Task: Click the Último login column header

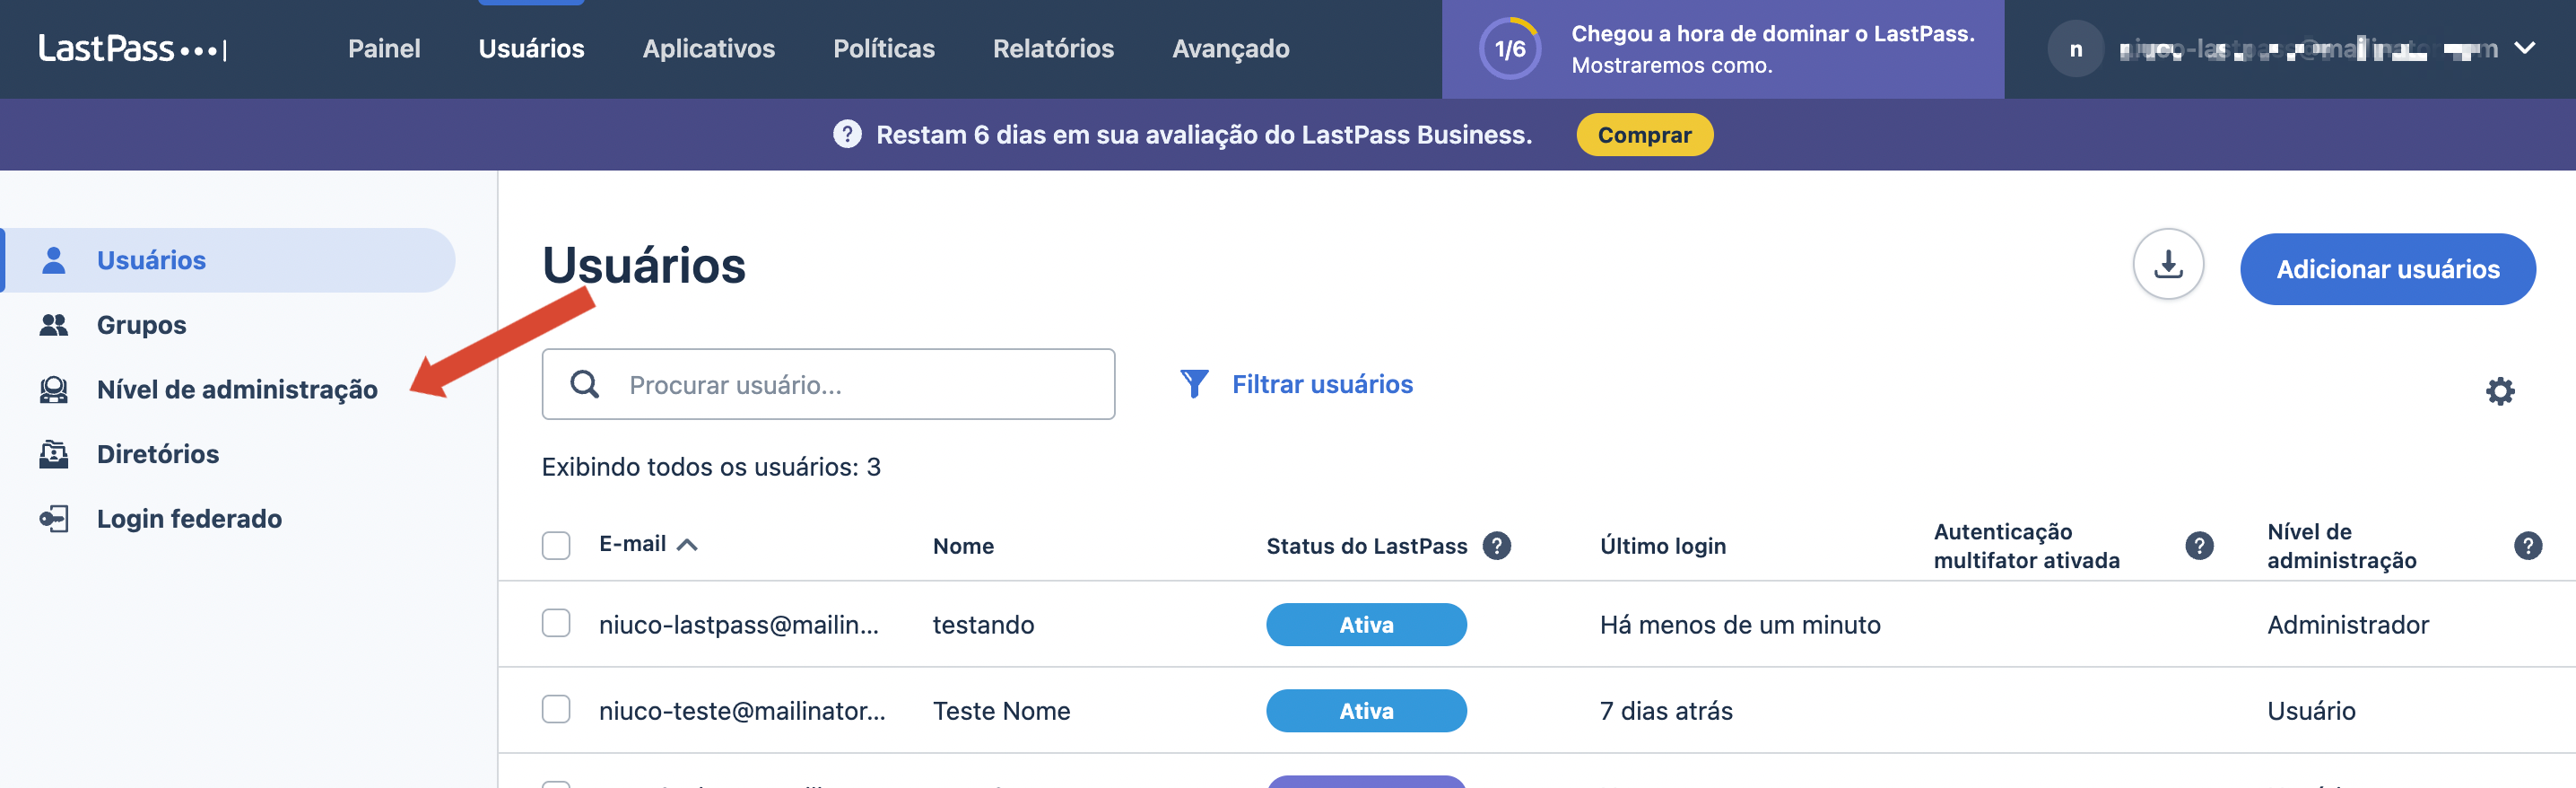Action: point(1663,546)
